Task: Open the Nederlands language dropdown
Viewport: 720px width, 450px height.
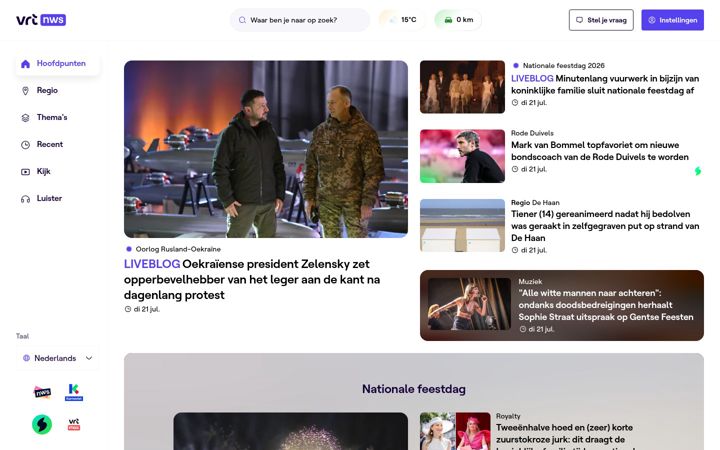Action: pyautogui.click(x=58, y=358)
